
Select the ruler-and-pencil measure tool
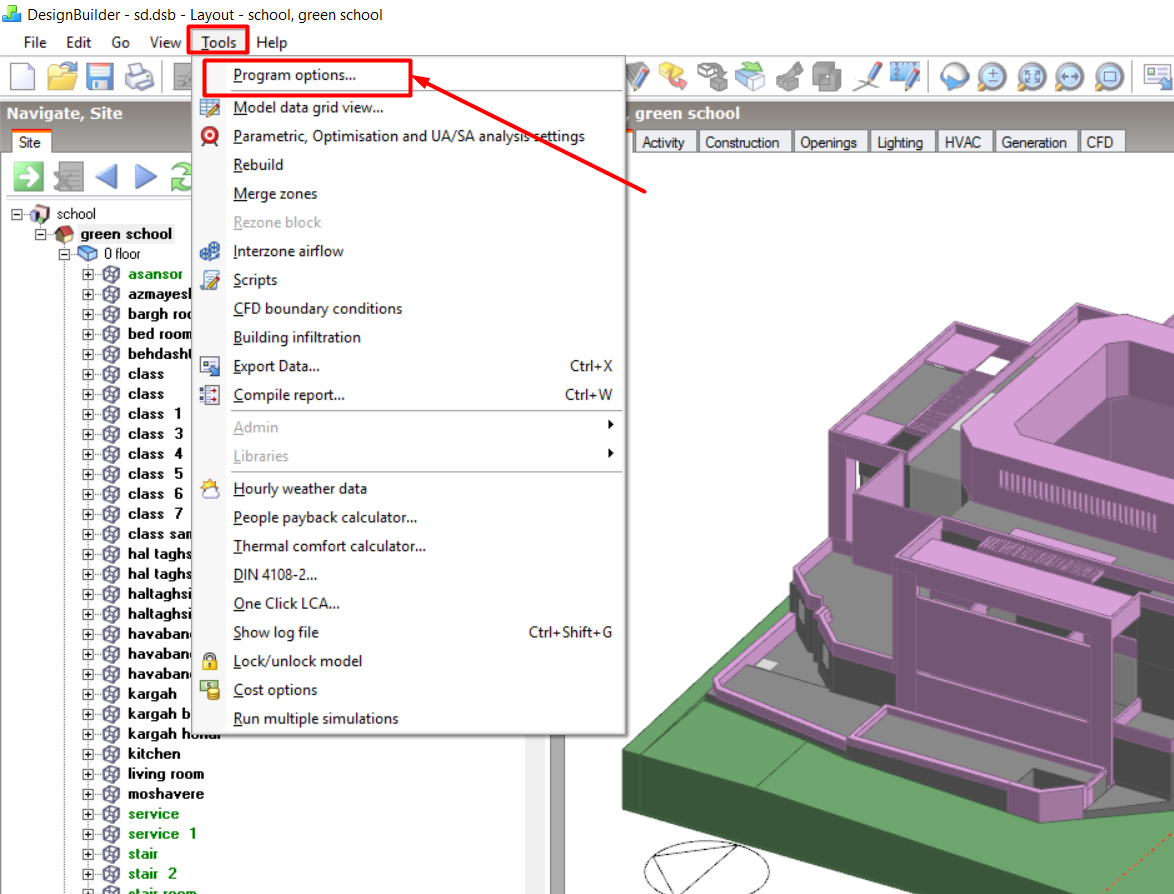click(905, 76)
